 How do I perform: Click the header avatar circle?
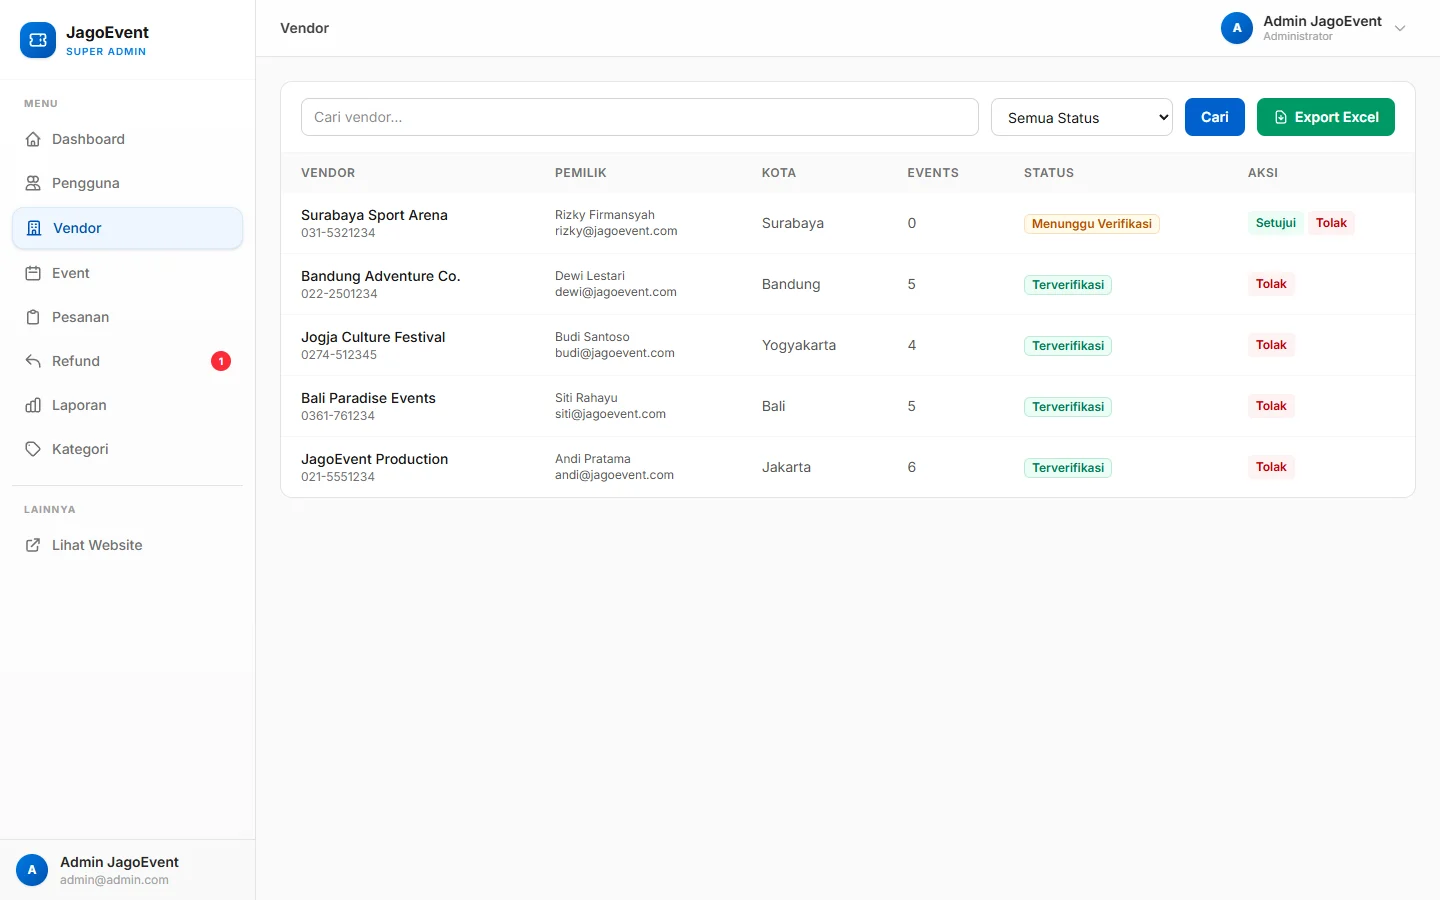click(1237, 28)
